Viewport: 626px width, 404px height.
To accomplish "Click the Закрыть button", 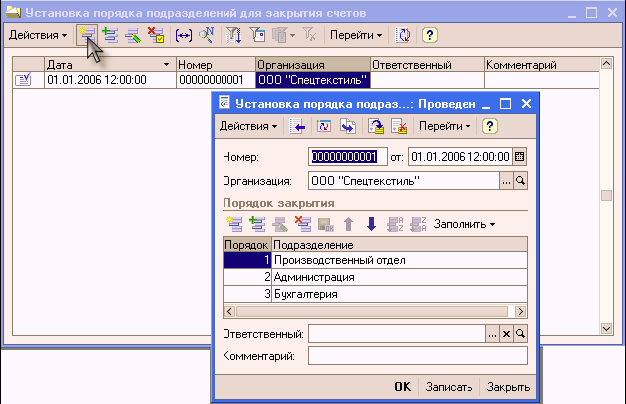I will (508, 387).
